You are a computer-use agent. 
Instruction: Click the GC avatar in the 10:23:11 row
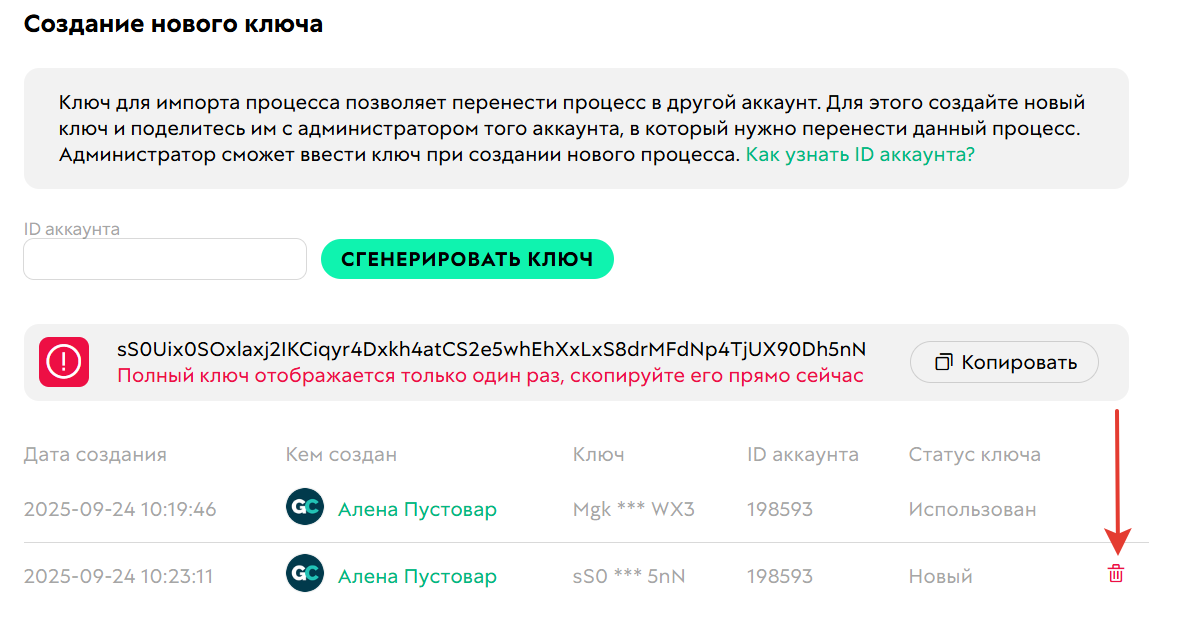click(304, 575)
